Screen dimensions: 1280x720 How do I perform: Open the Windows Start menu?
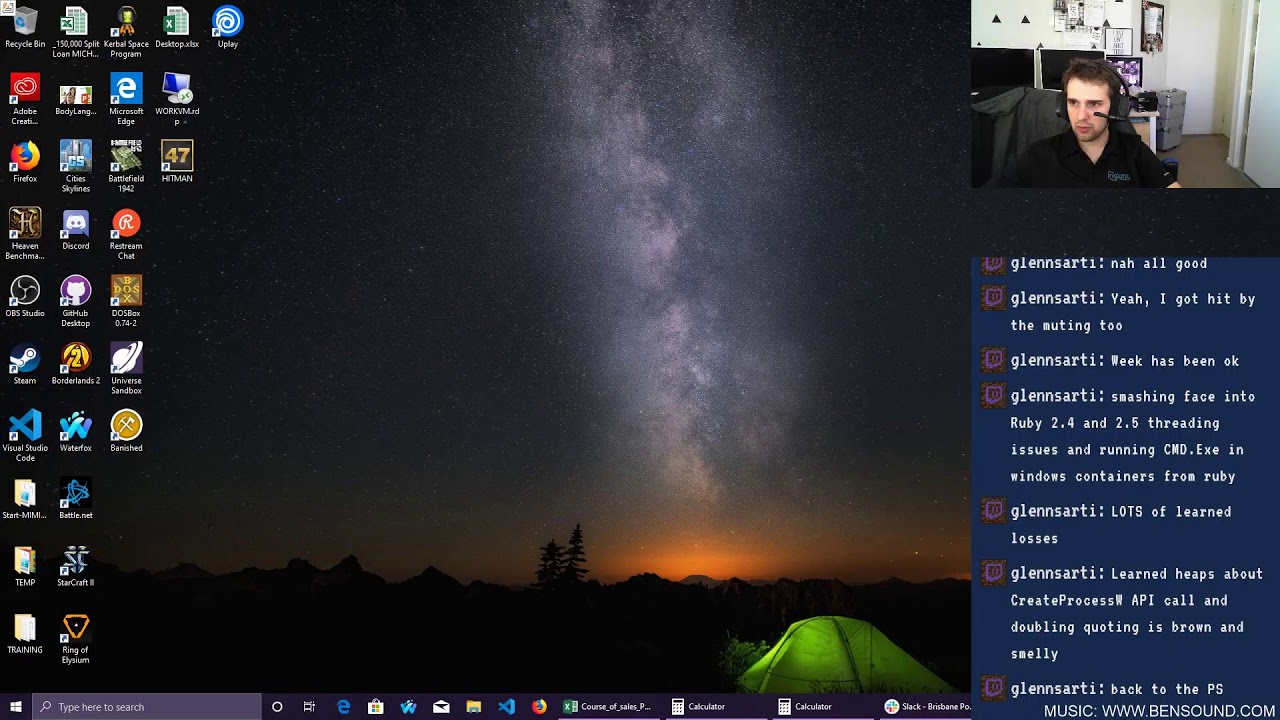pyautogui.click(x=16, y=707)
